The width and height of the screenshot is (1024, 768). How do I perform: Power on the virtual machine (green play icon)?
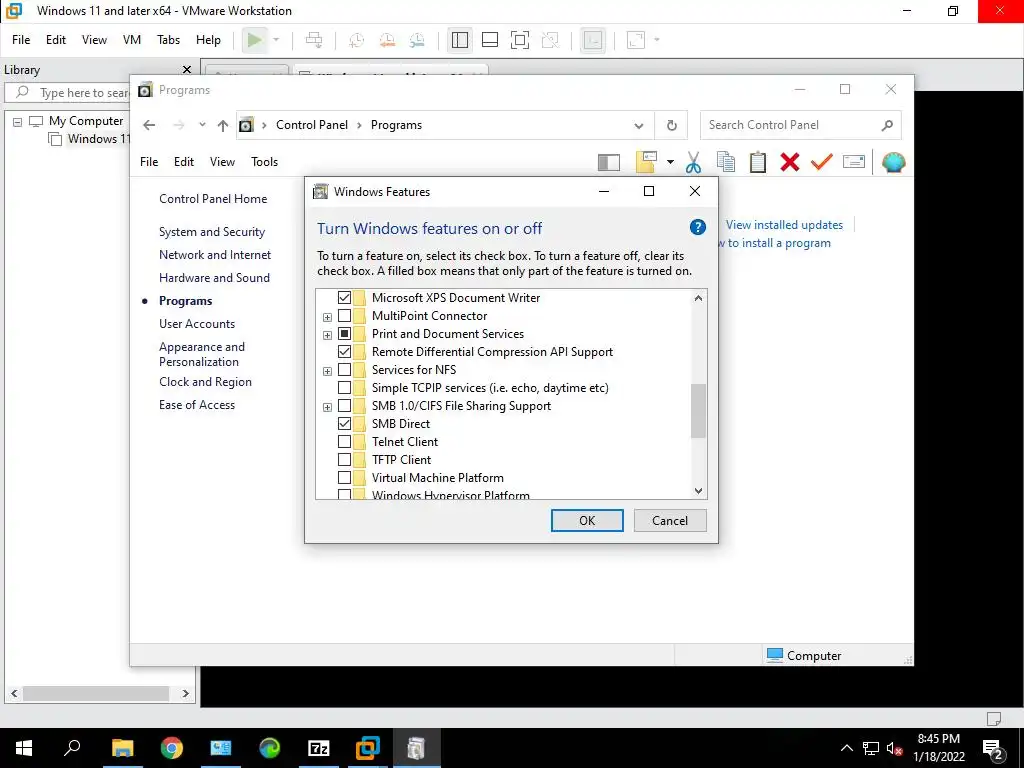pyautogui.click(x=255, y=40)
